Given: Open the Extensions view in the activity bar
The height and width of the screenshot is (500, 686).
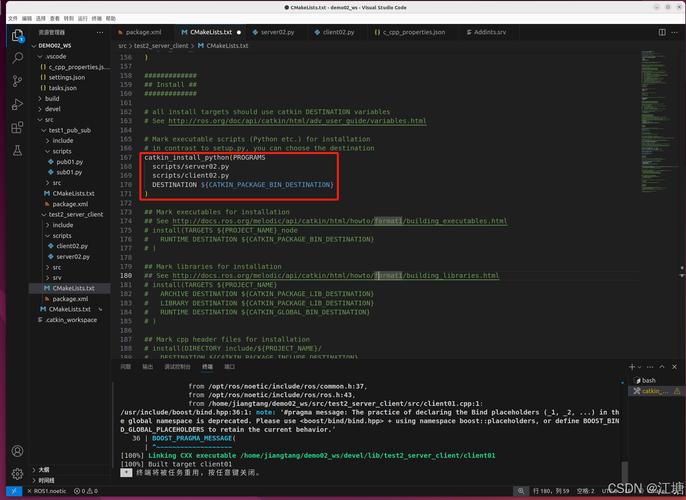Looking at the screenshot, I should coord(18,127).
